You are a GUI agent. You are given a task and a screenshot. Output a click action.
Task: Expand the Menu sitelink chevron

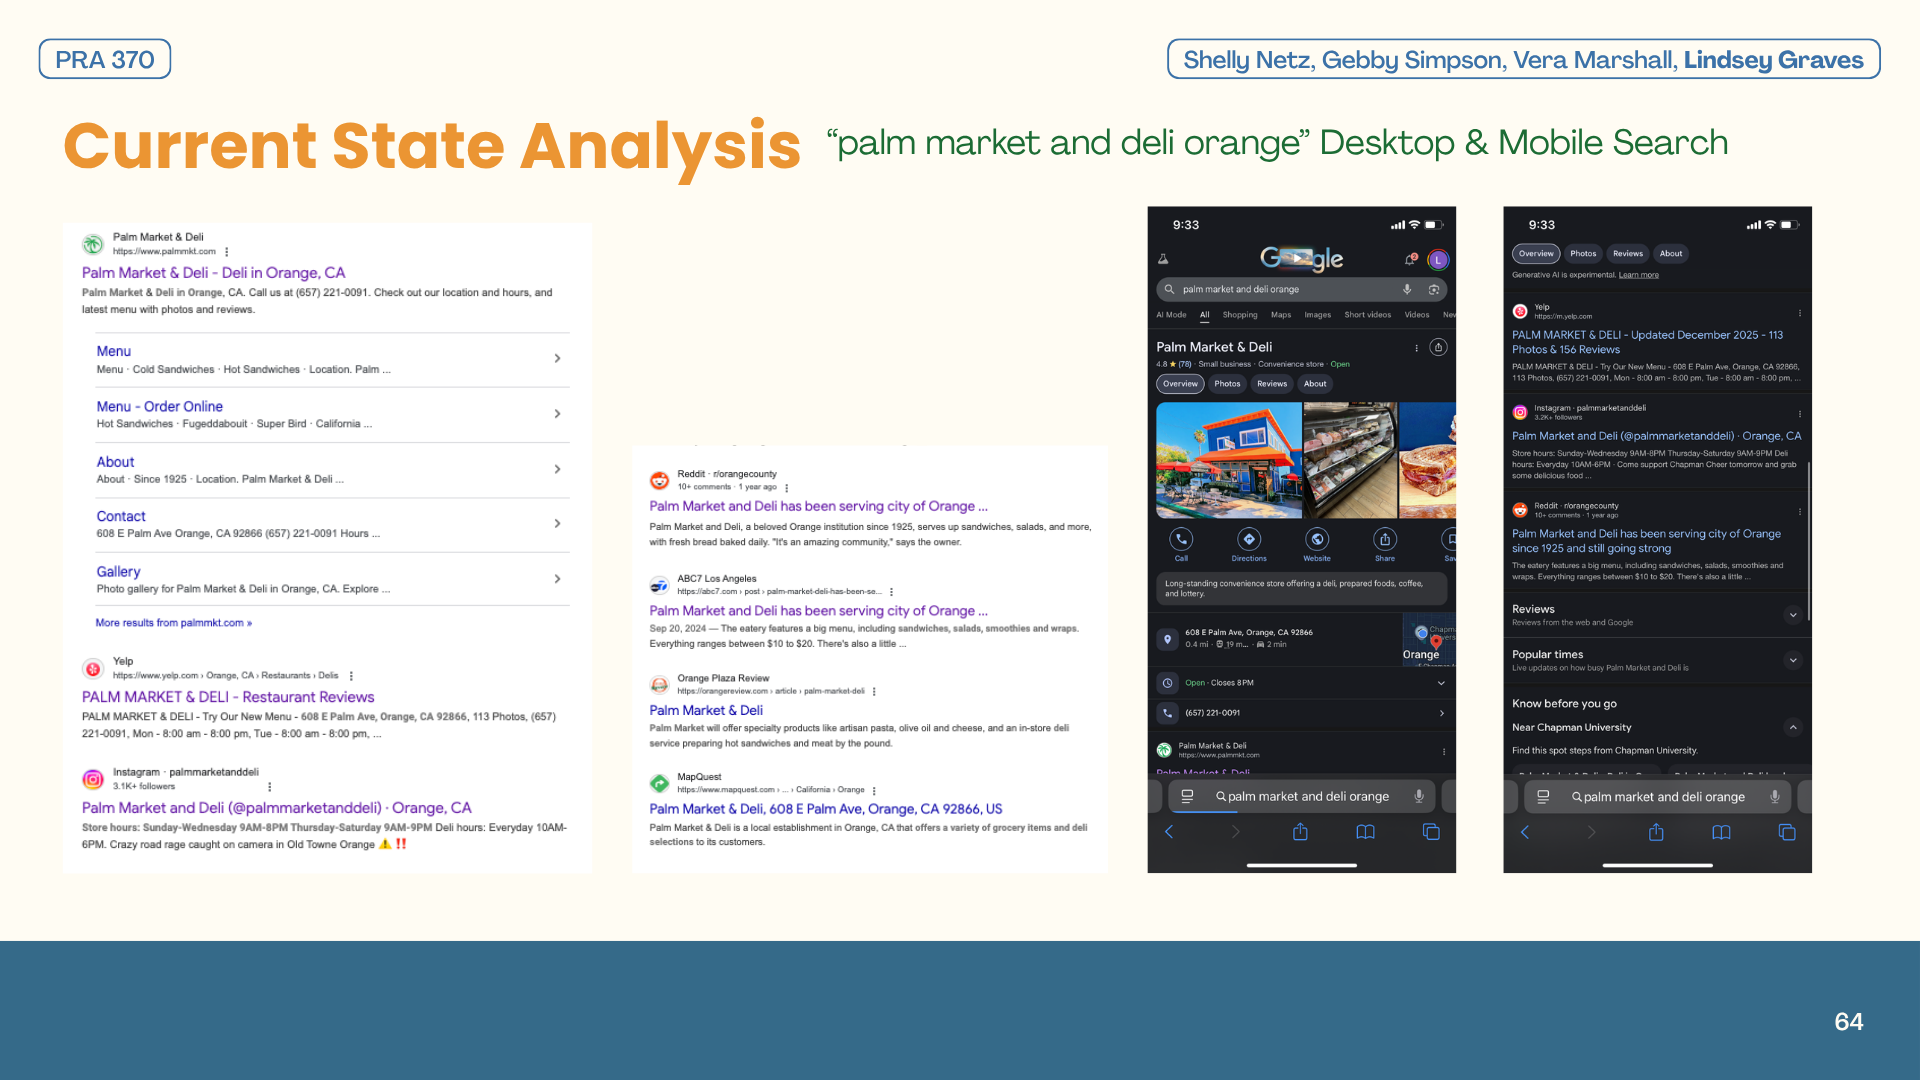click(557, 358)
